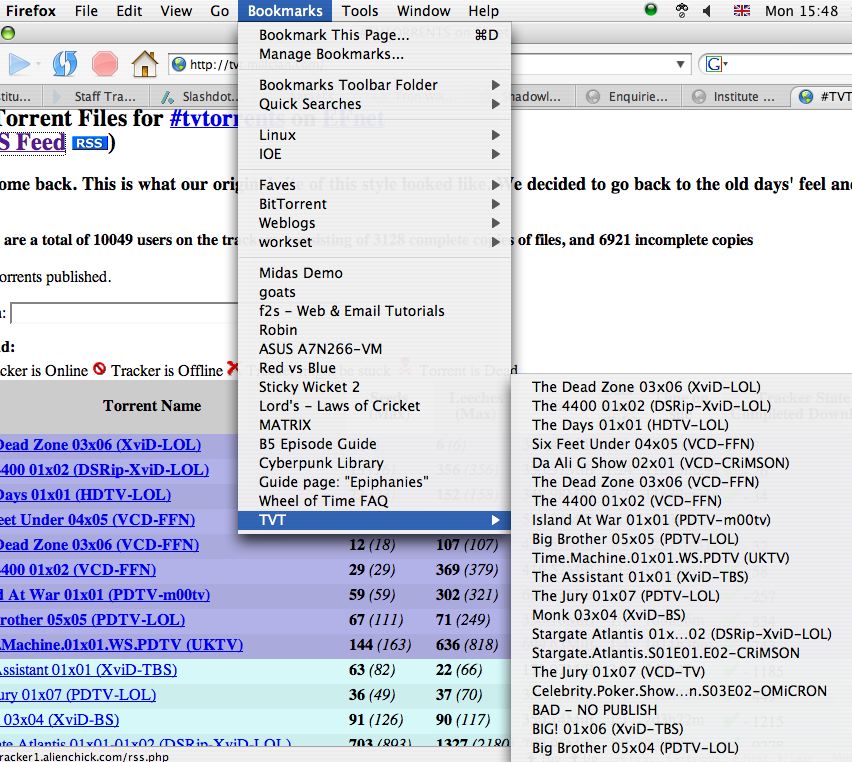Expand the BitTorrent bookmarks folder
Image resolution: width=852 pixels, height=762 pixels.
point(374,204)
